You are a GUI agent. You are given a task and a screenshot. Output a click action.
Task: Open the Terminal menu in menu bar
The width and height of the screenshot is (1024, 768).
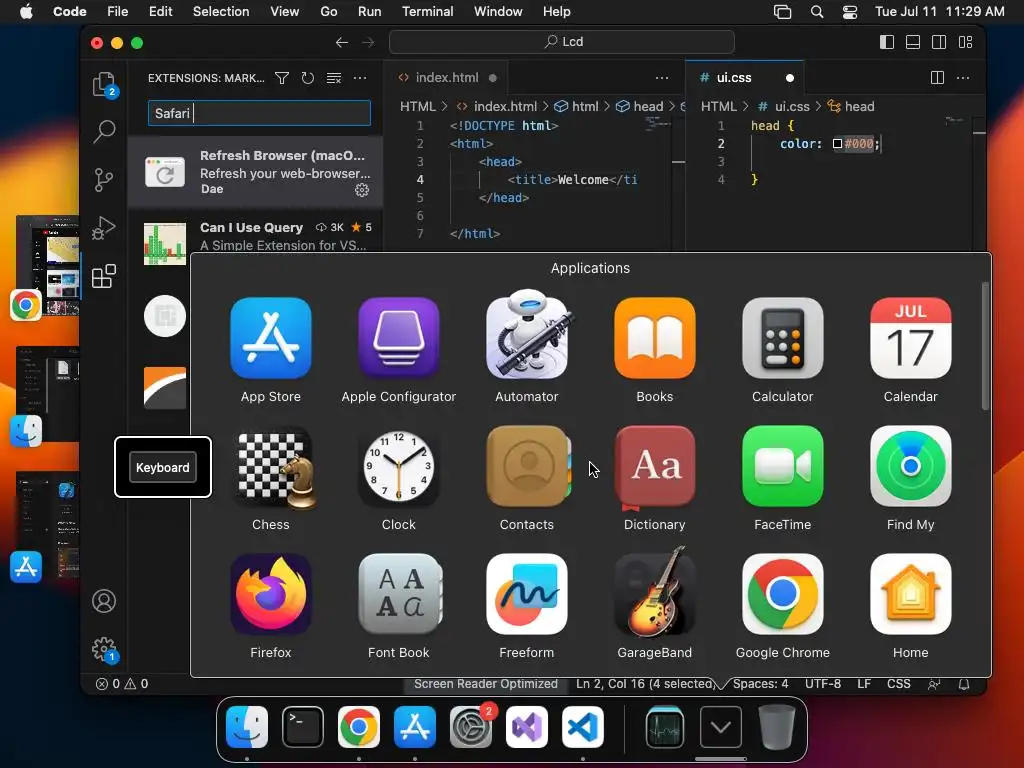point(427,12)
